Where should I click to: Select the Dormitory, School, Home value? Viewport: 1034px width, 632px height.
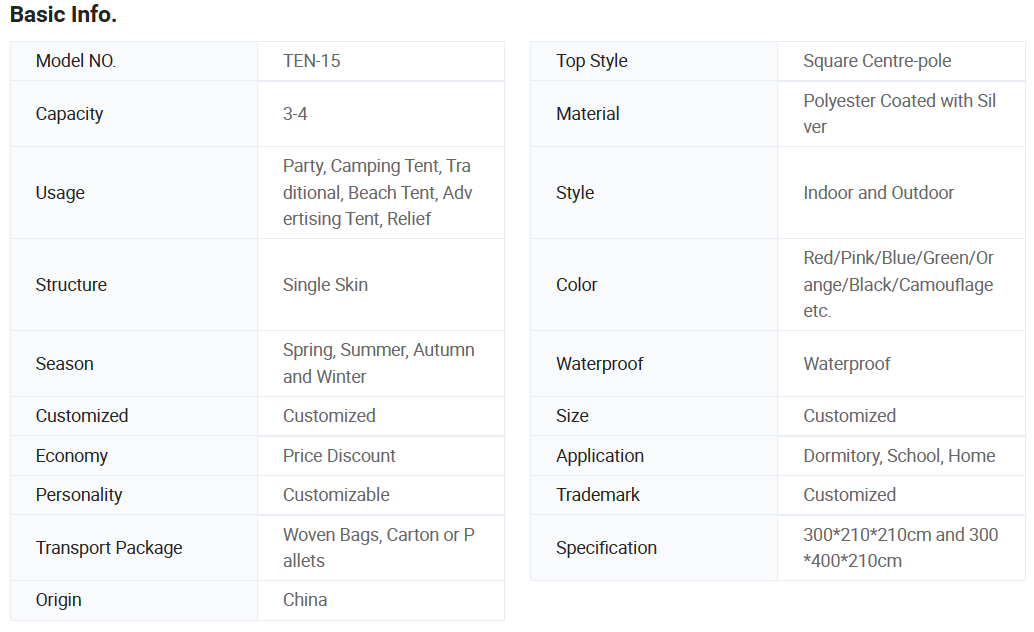899,456
